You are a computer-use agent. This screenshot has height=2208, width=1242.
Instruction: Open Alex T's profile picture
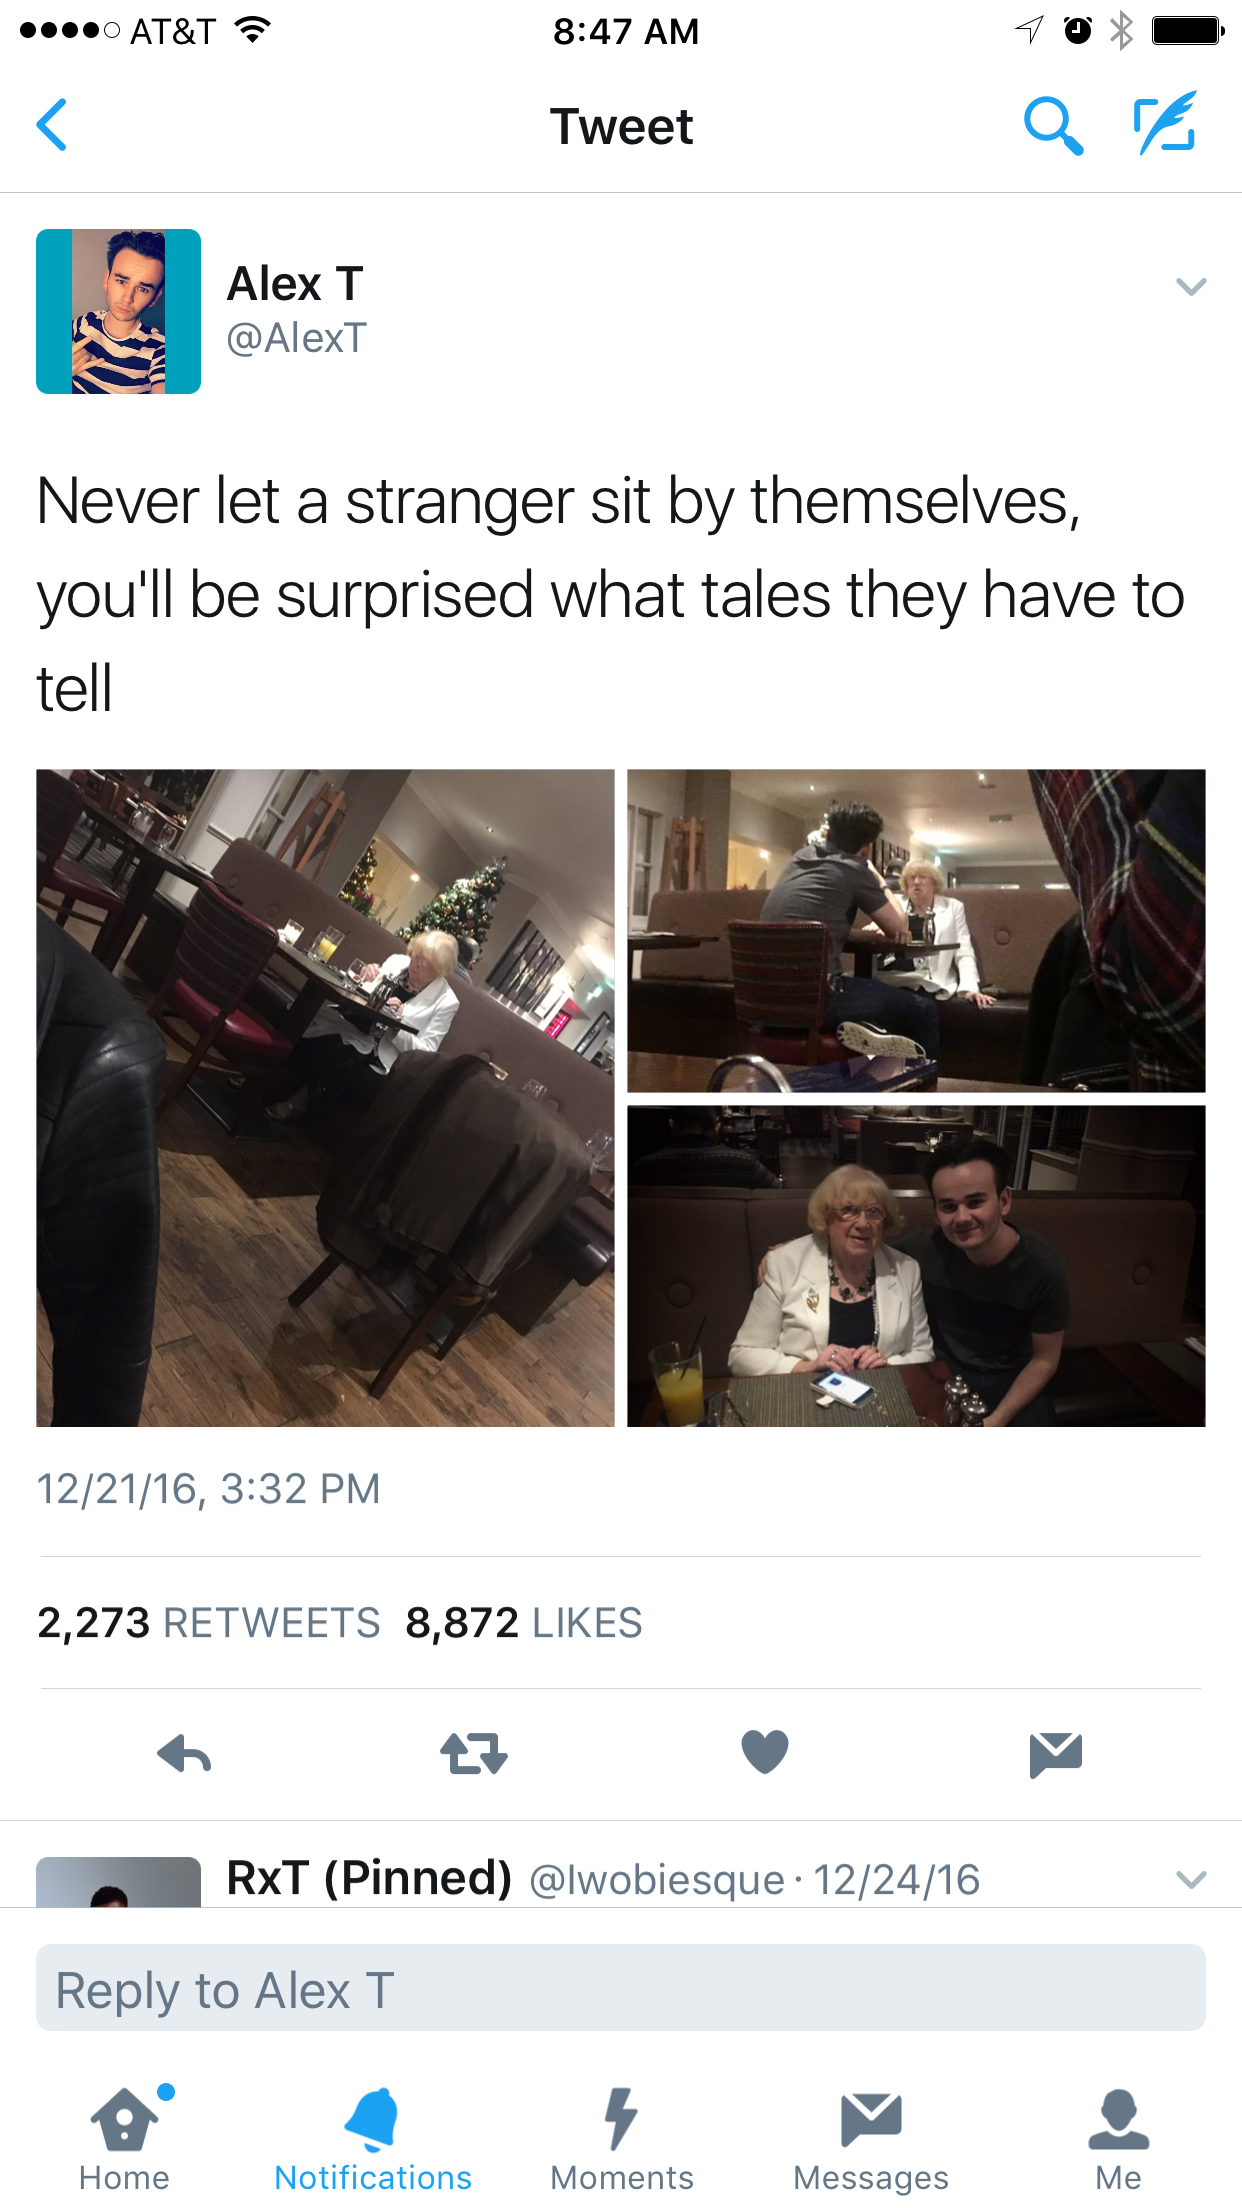pos(118,311)
